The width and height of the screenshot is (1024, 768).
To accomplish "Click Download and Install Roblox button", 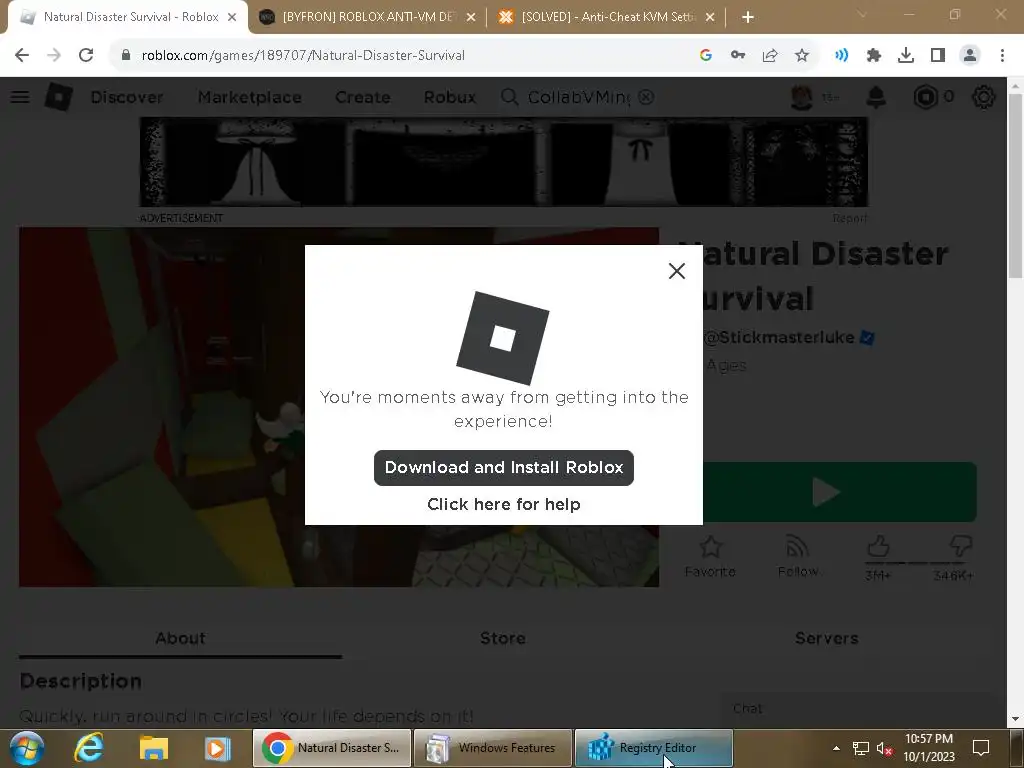I will point(504,468).
